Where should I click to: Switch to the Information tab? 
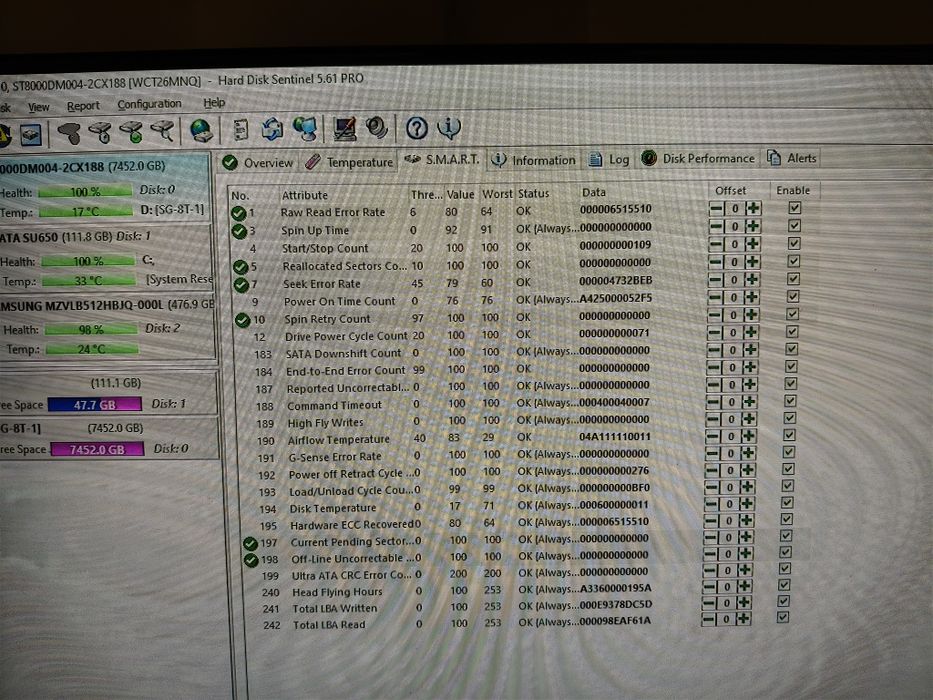click(533, 160)
